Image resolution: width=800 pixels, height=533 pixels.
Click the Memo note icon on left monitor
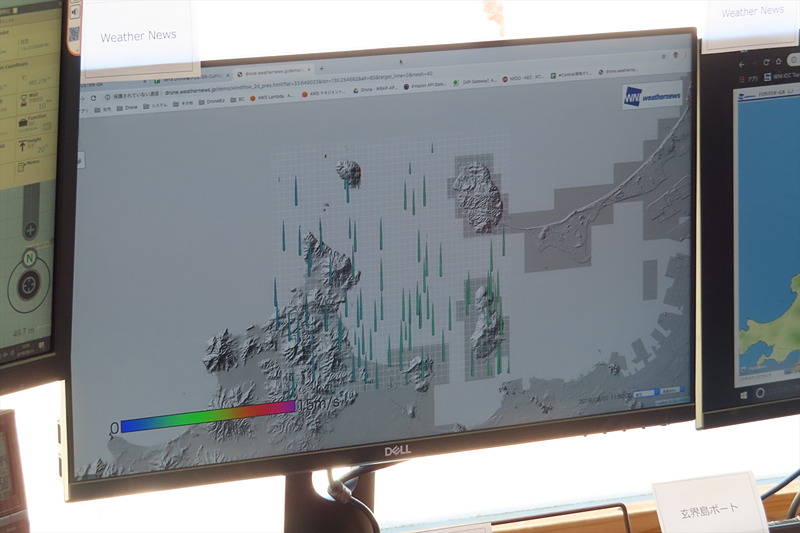click(22, 167)
